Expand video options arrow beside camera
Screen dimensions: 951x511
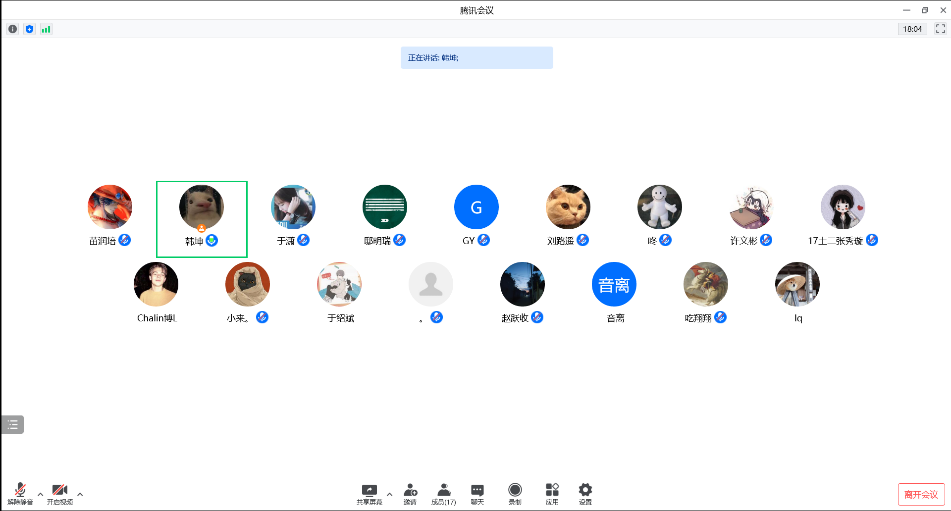tap(80, 493)
